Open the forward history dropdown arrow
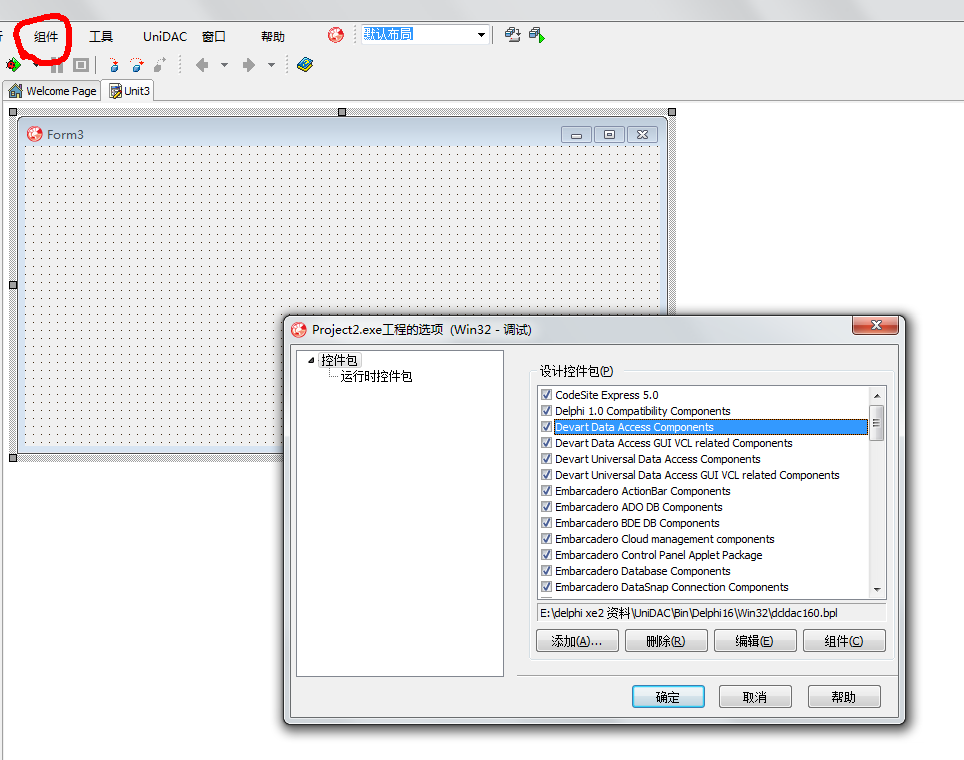Screen dimensions: 964x760 point(271,65)
